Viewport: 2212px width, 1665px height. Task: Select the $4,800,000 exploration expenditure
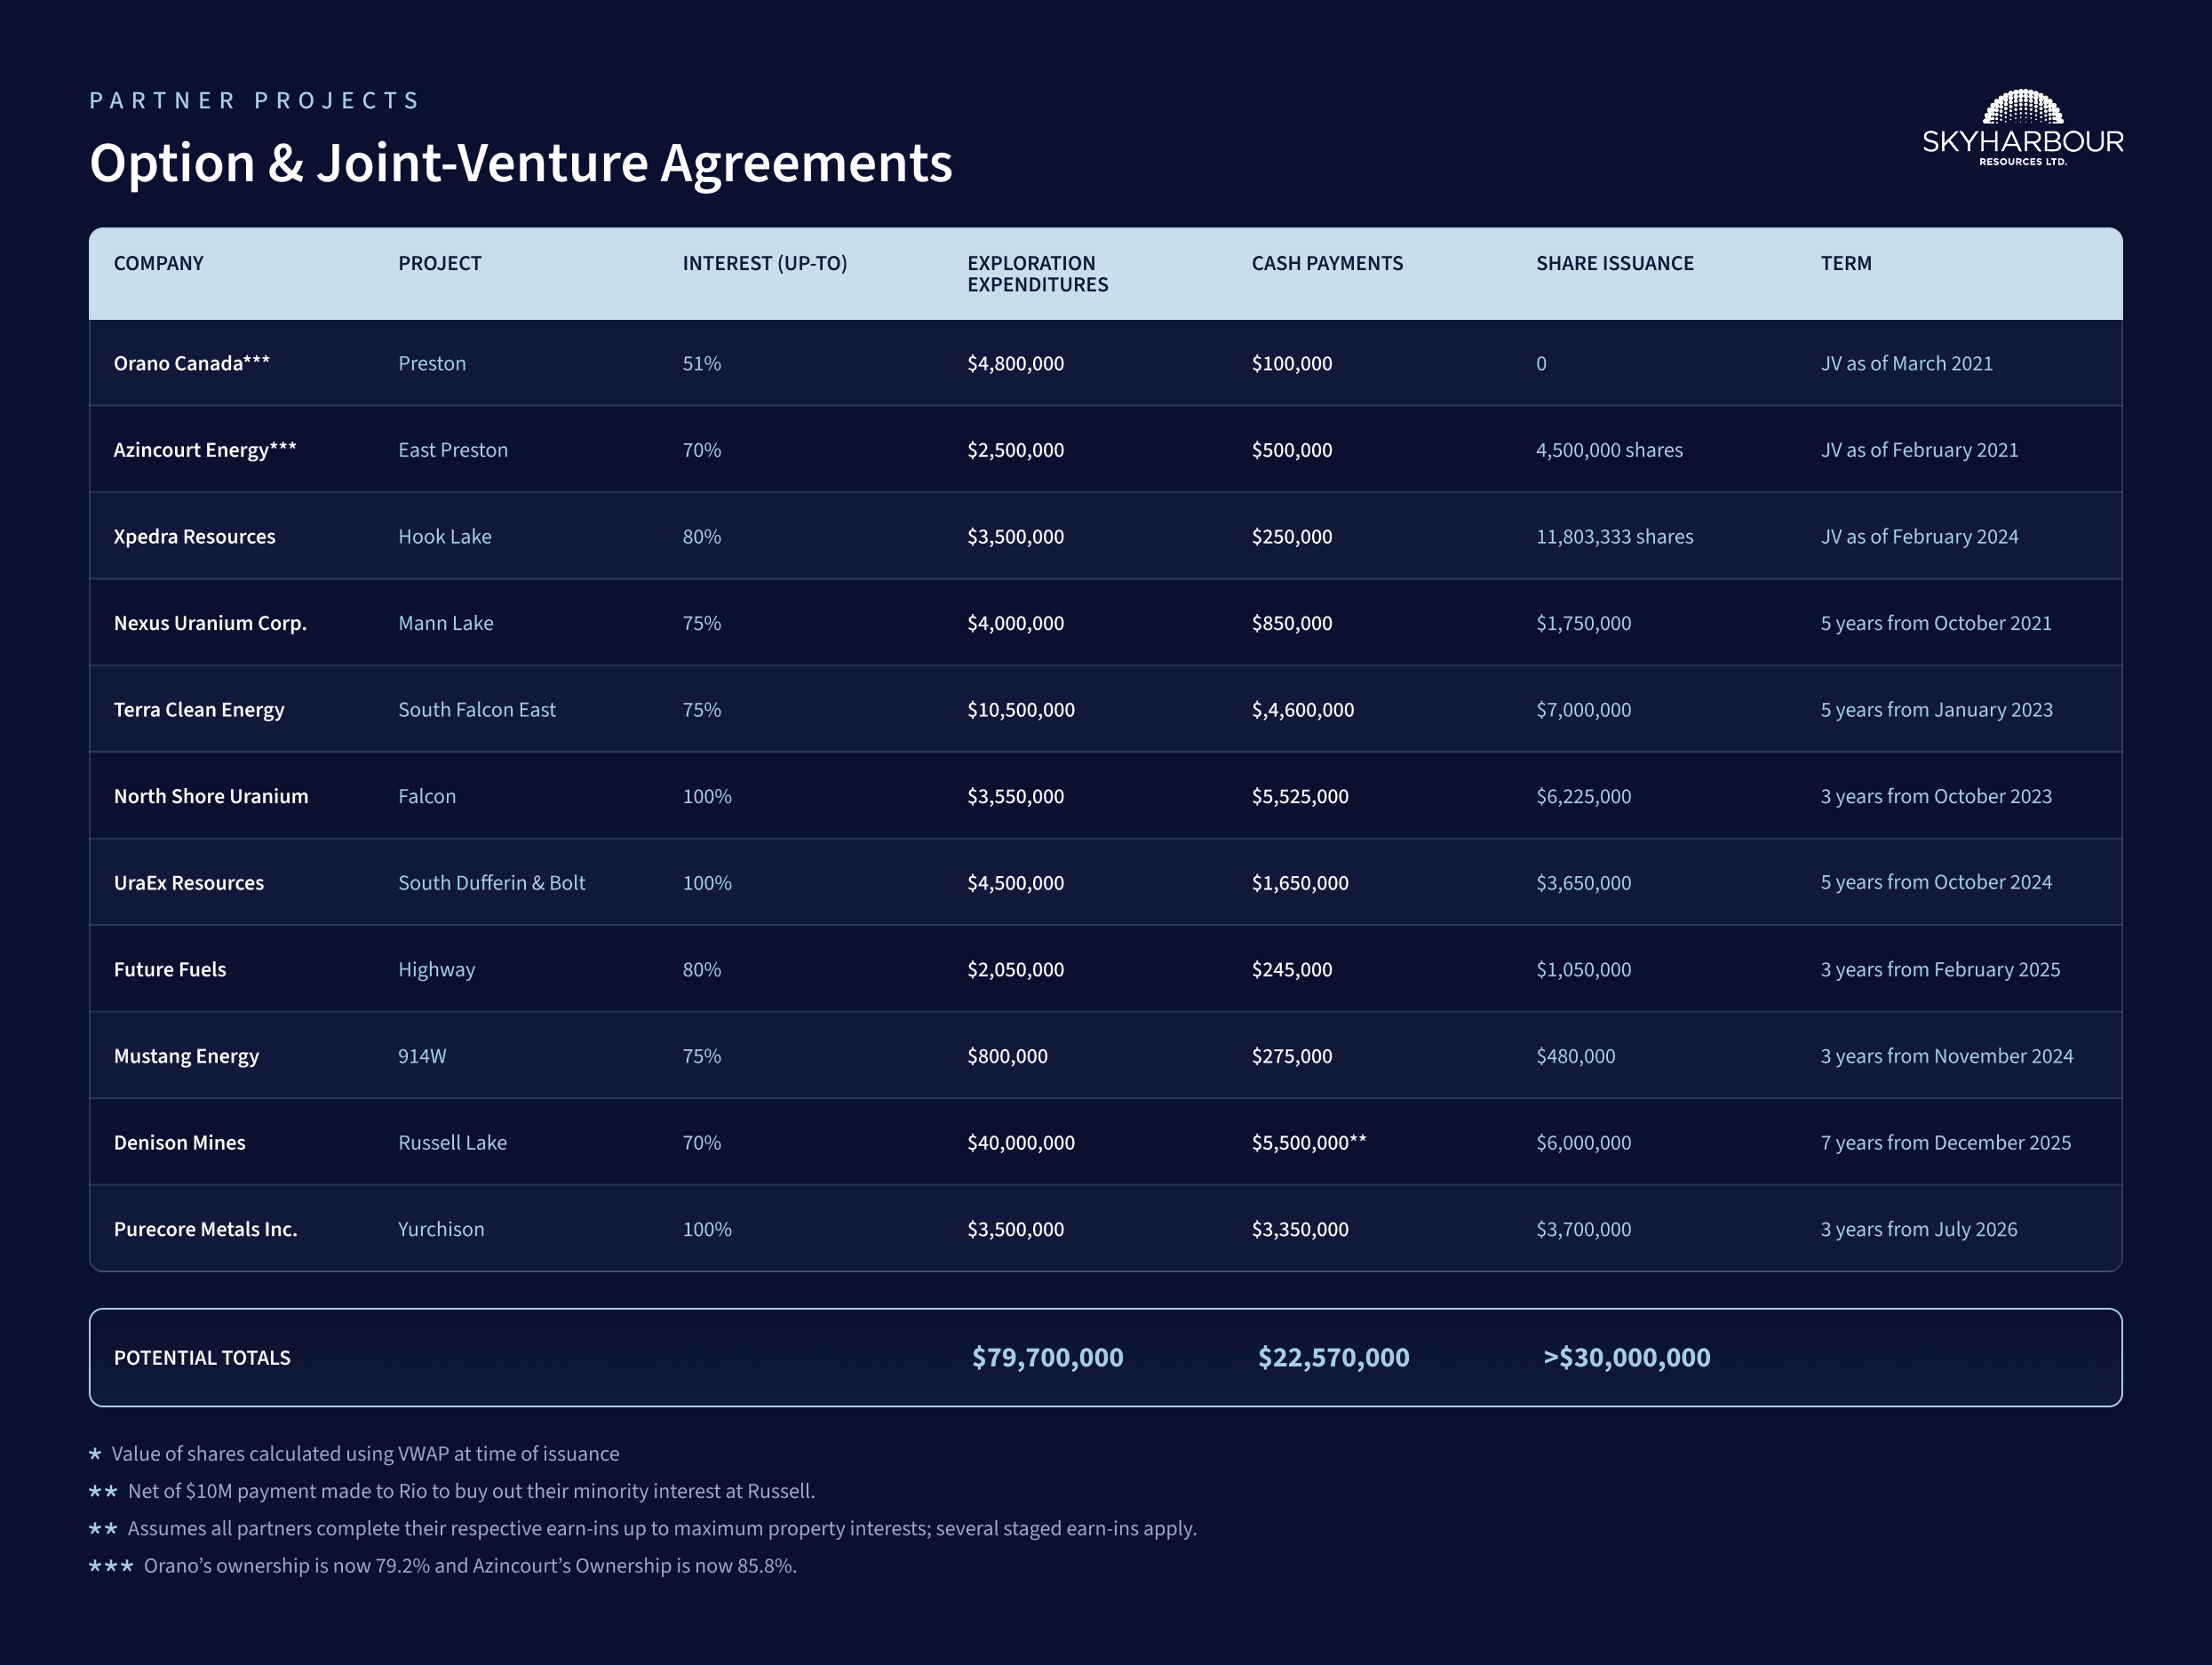tap(1015, 364)
